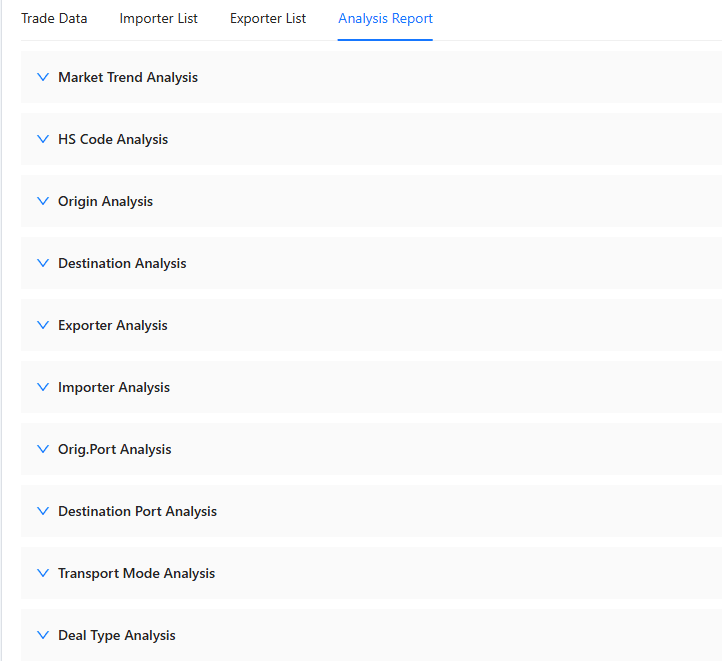Select the Analysis Report tab
Image resolution: width=722 pixels, height=661 pixels.
(x=385, y=18)
